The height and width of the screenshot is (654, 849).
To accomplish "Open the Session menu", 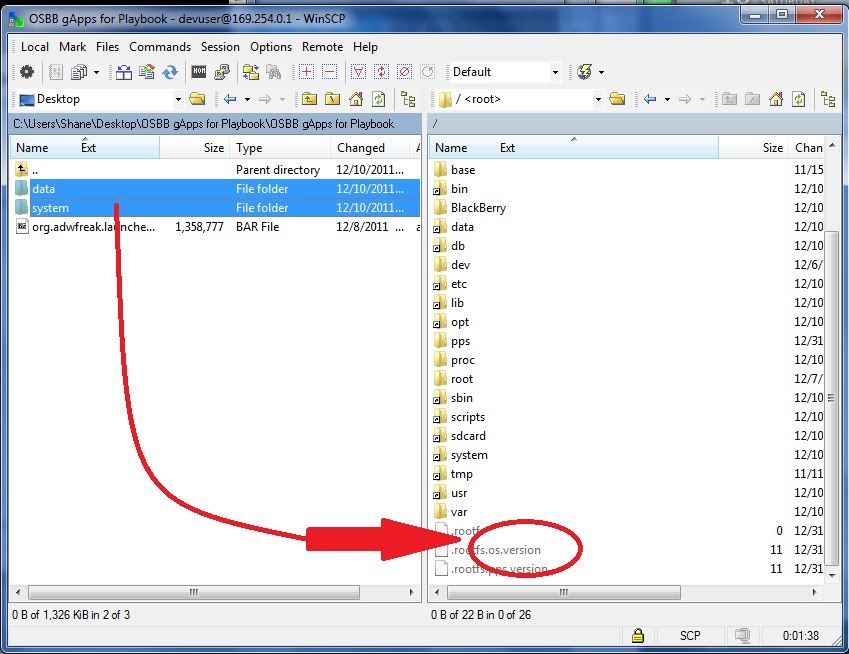I will tap(220, 47).
